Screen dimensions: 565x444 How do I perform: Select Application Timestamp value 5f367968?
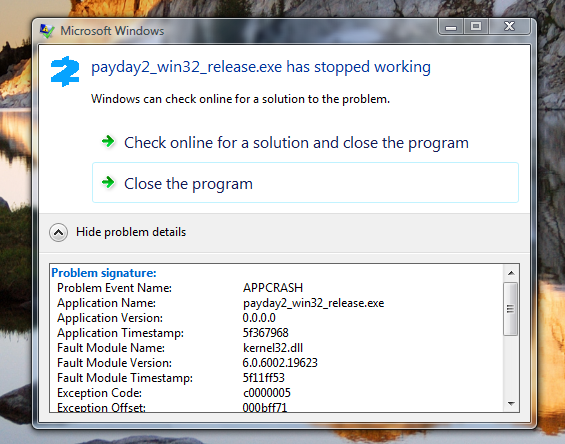click(266, 333)
